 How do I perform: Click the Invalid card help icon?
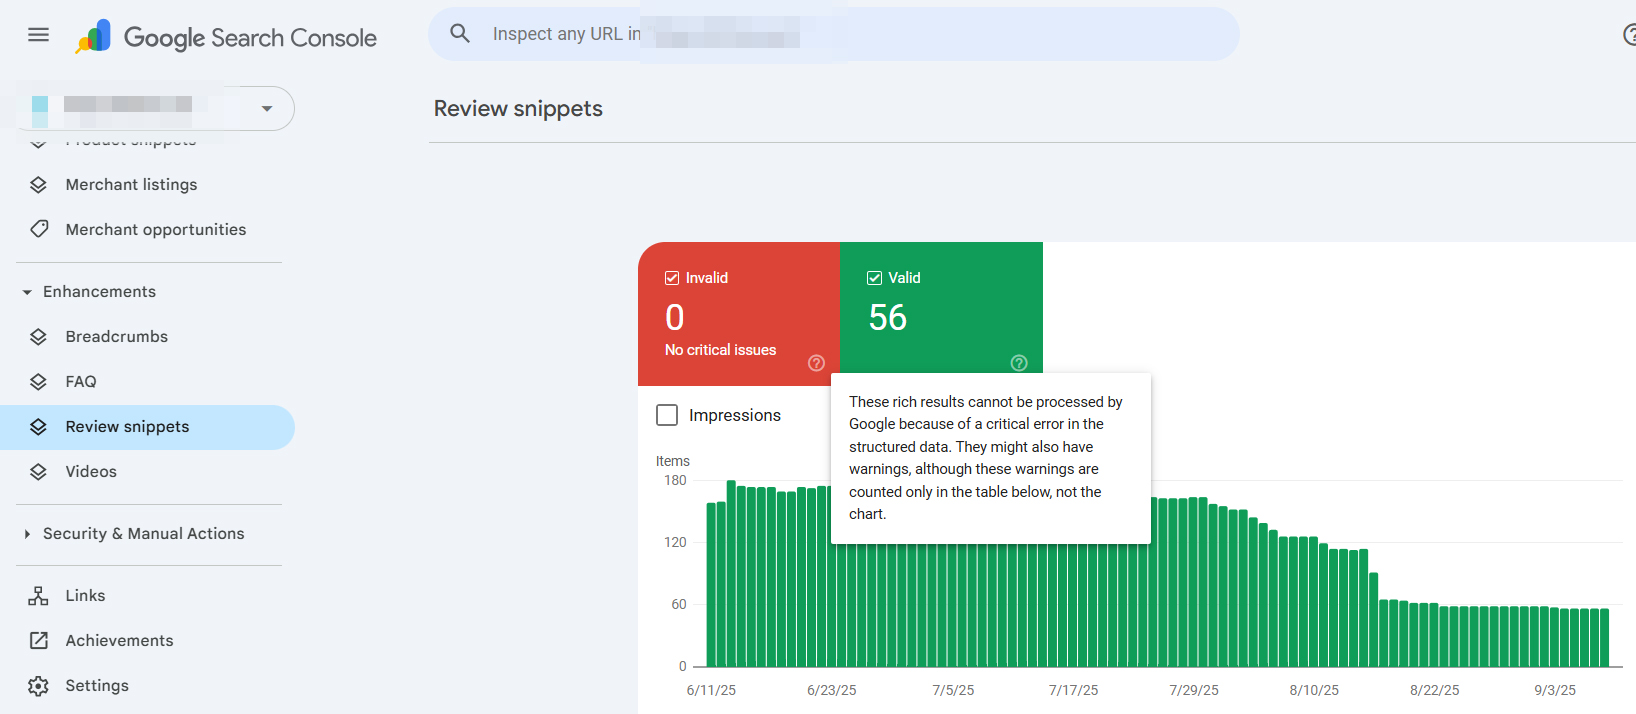[816, 363]
